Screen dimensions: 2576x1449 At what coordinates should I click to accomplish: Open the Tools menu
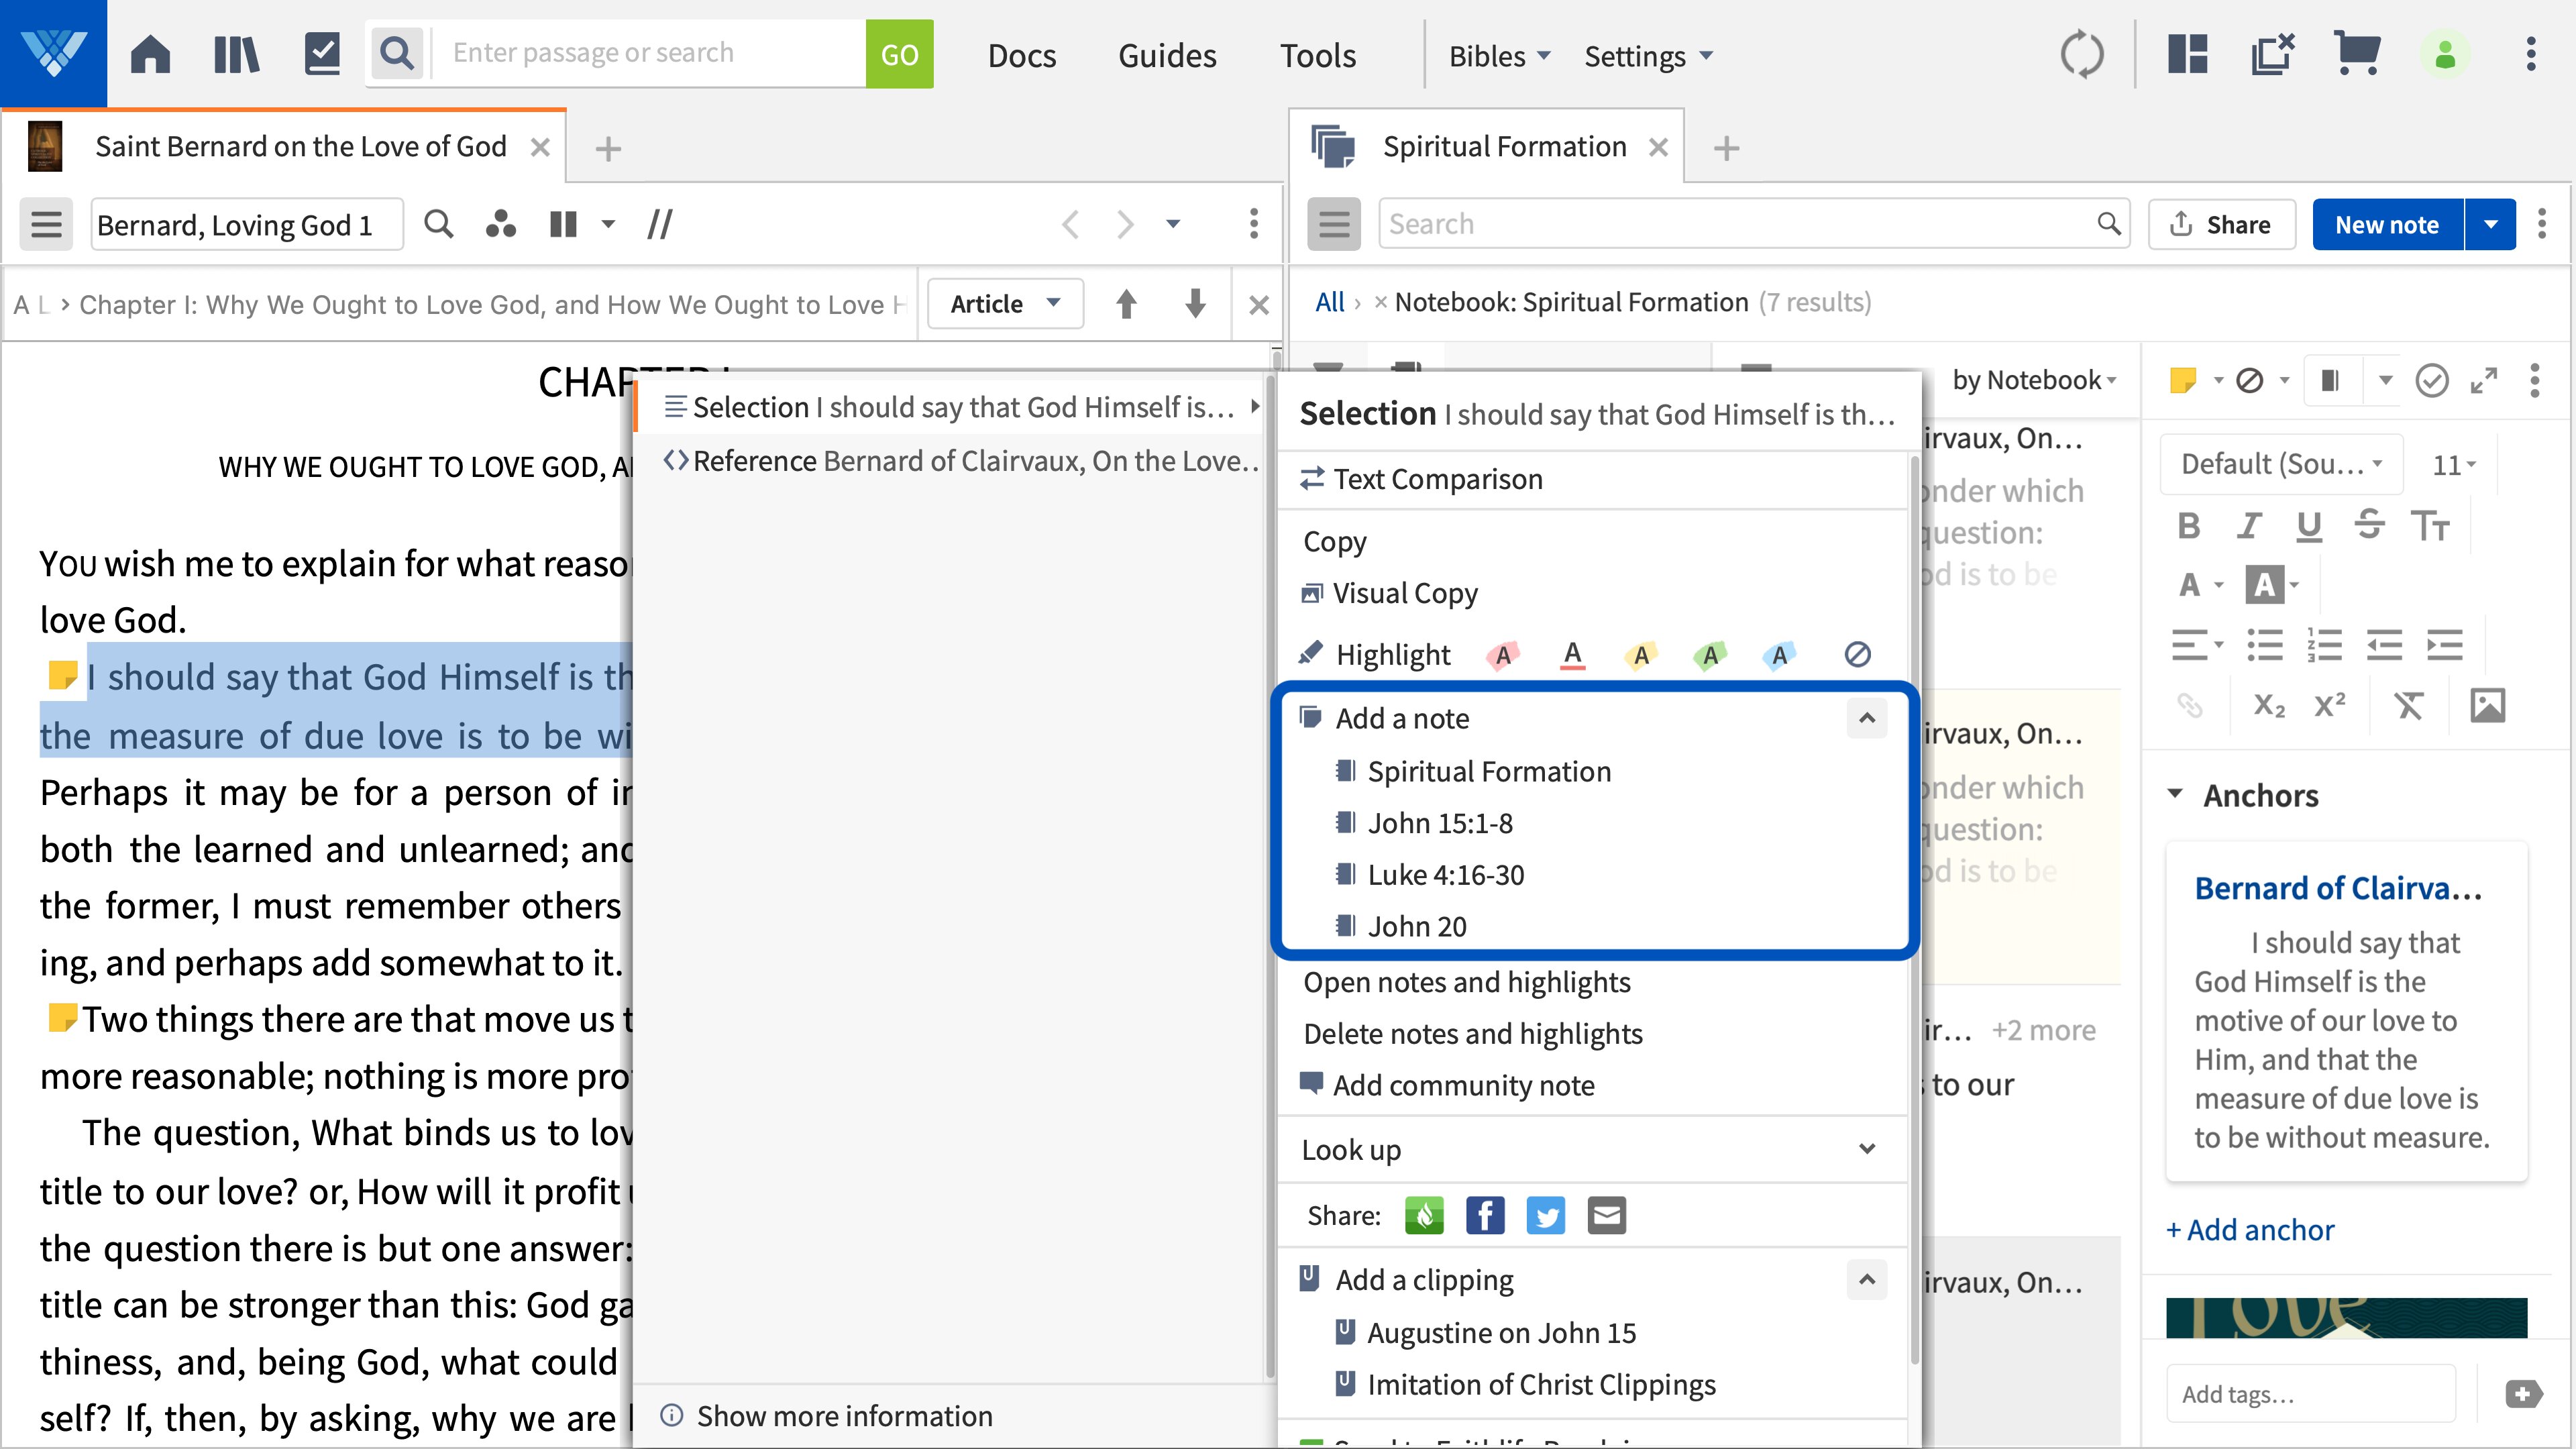click(1318, 56)
